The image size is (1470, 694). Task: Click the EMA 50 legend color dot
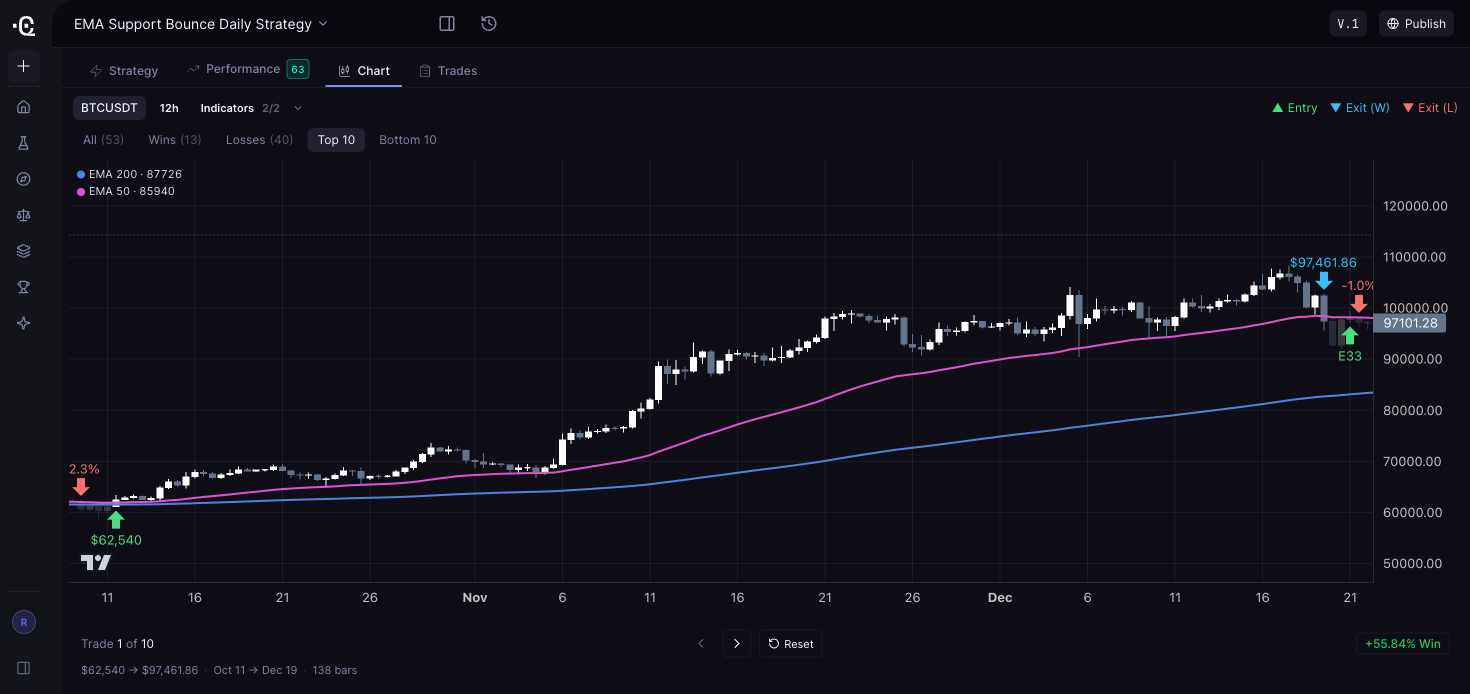(81, 191)
